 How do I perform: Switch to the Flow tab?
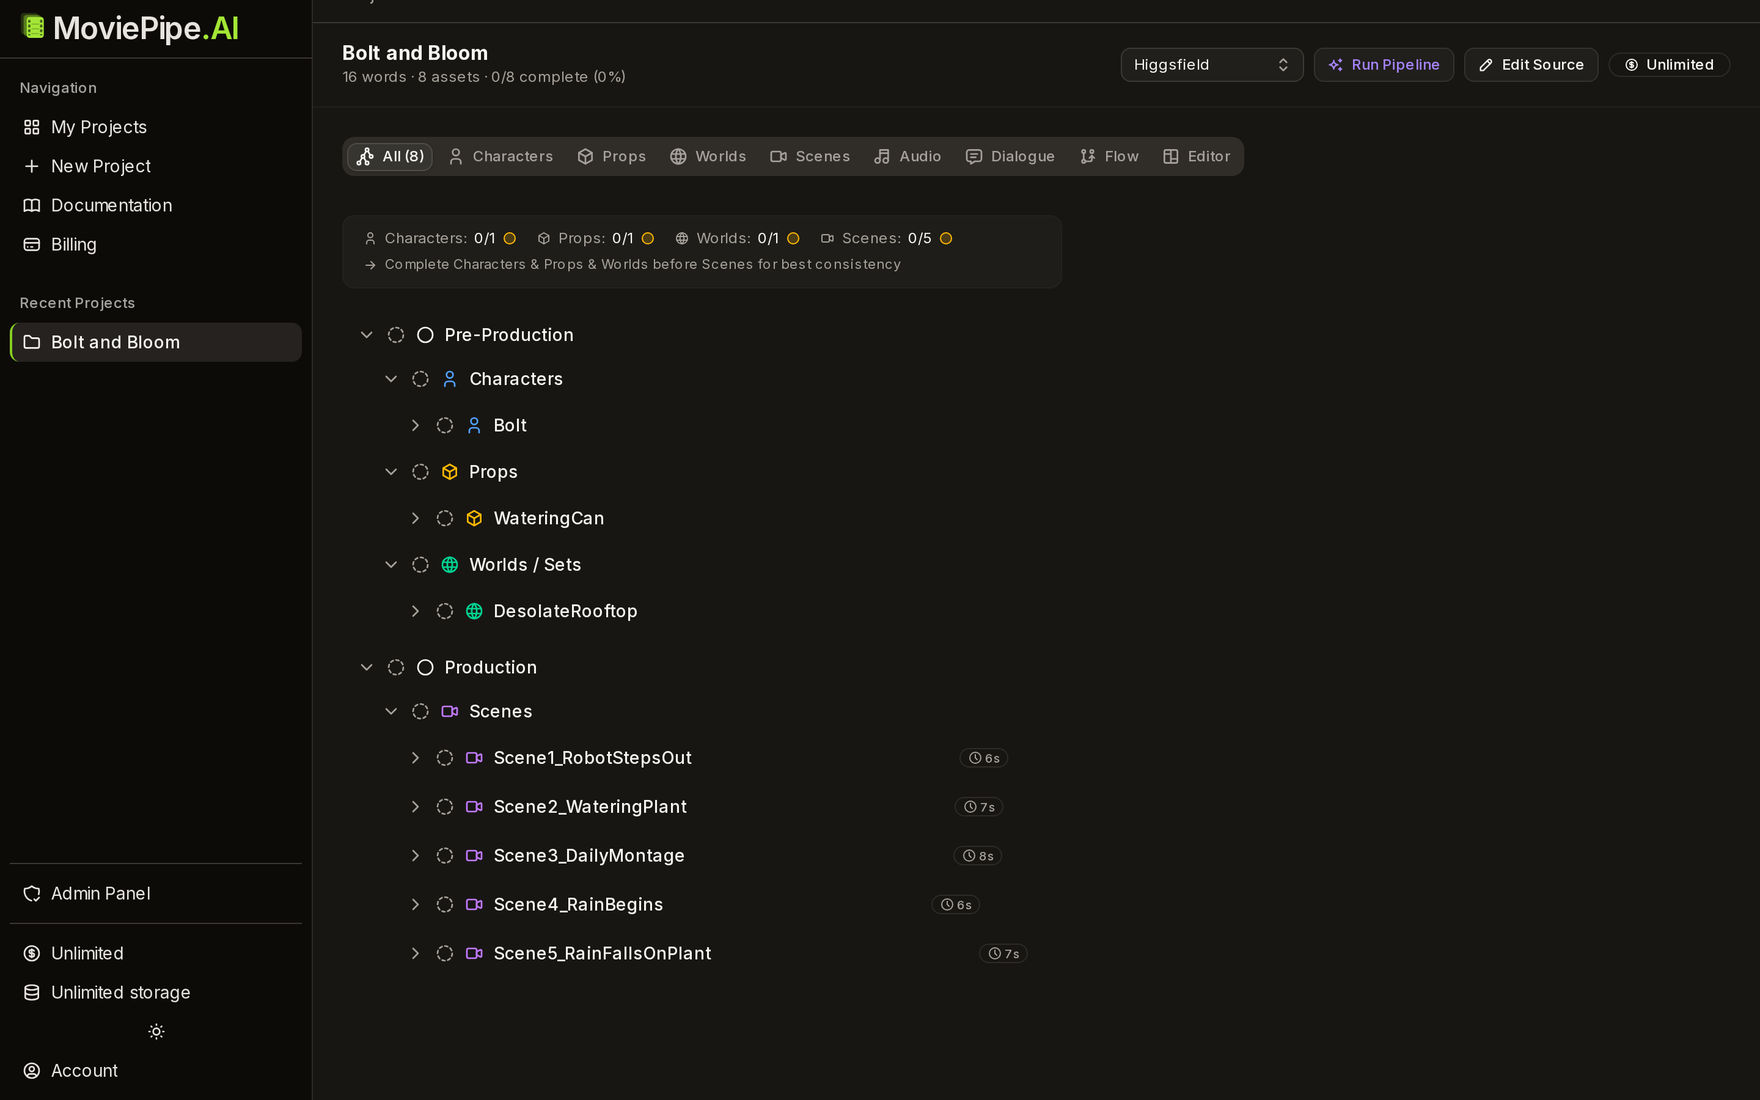[x=1109, y=157]
